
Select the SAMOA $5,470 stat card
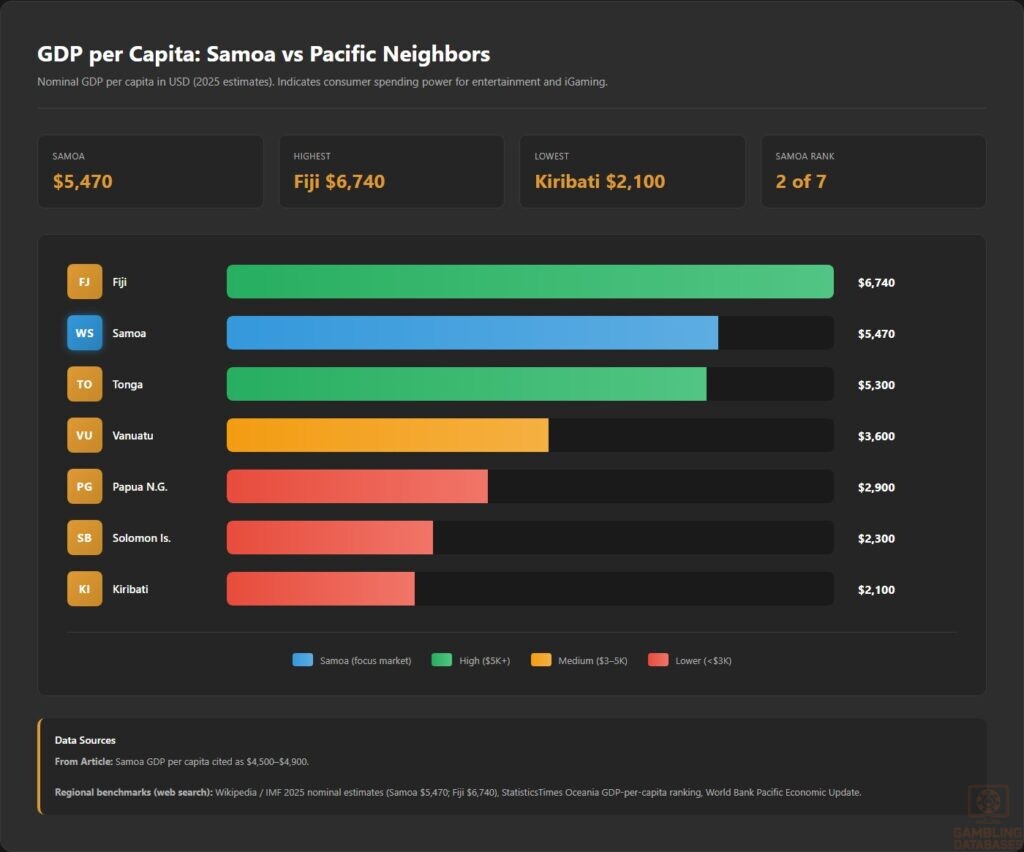150,172
